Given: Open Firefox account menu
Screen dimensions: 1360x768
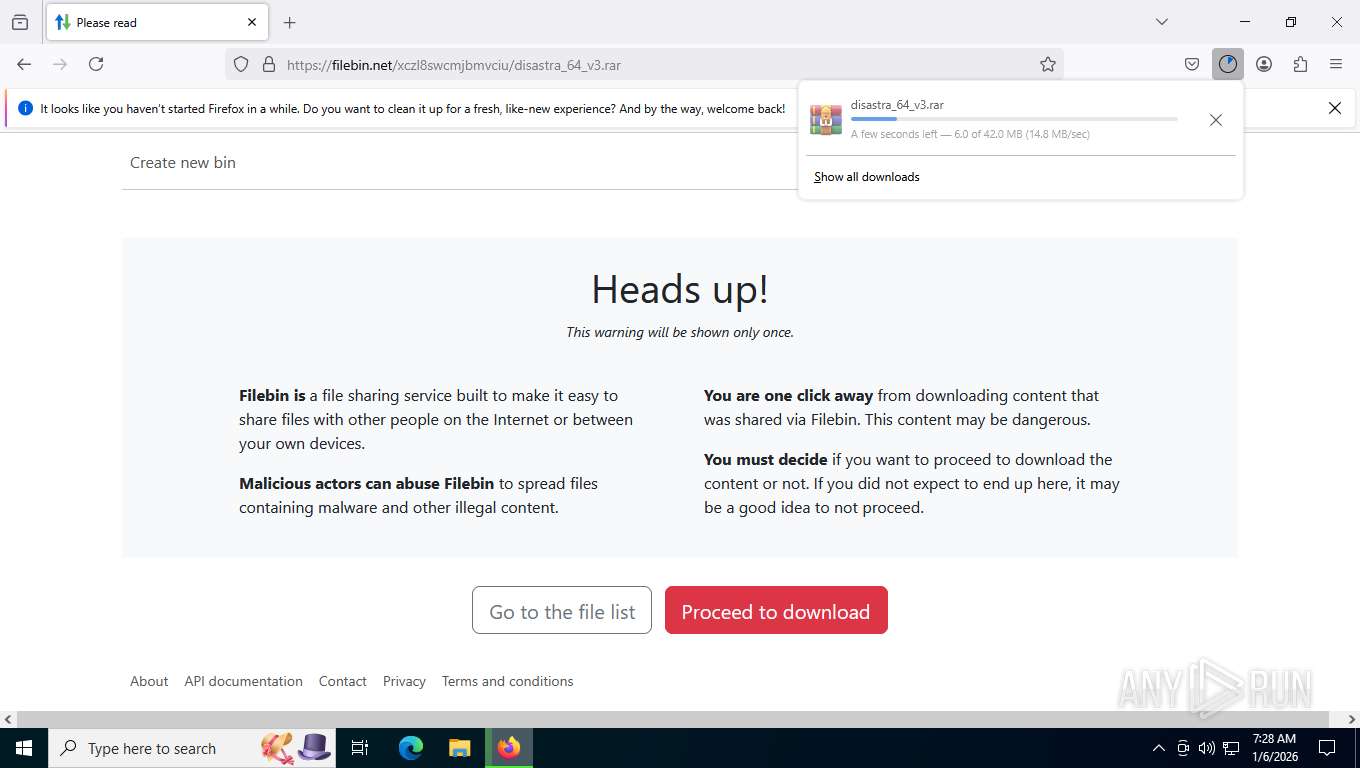Looking at the screenshot, I should pos(1264,64).
